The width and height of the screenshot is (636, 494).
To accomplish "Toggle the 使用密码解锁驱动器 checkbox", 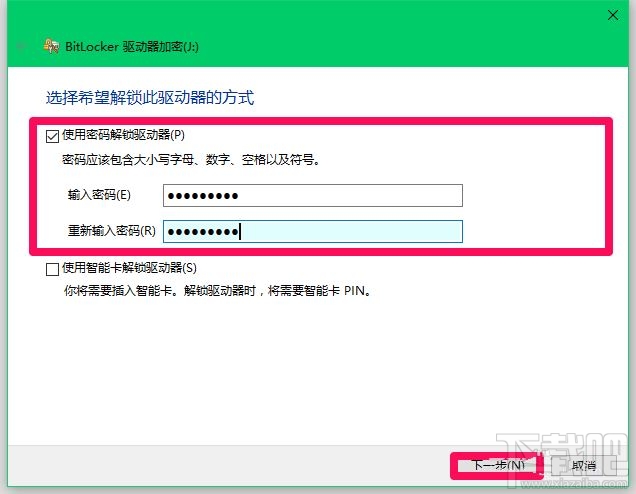I will (x=53, y=135).
